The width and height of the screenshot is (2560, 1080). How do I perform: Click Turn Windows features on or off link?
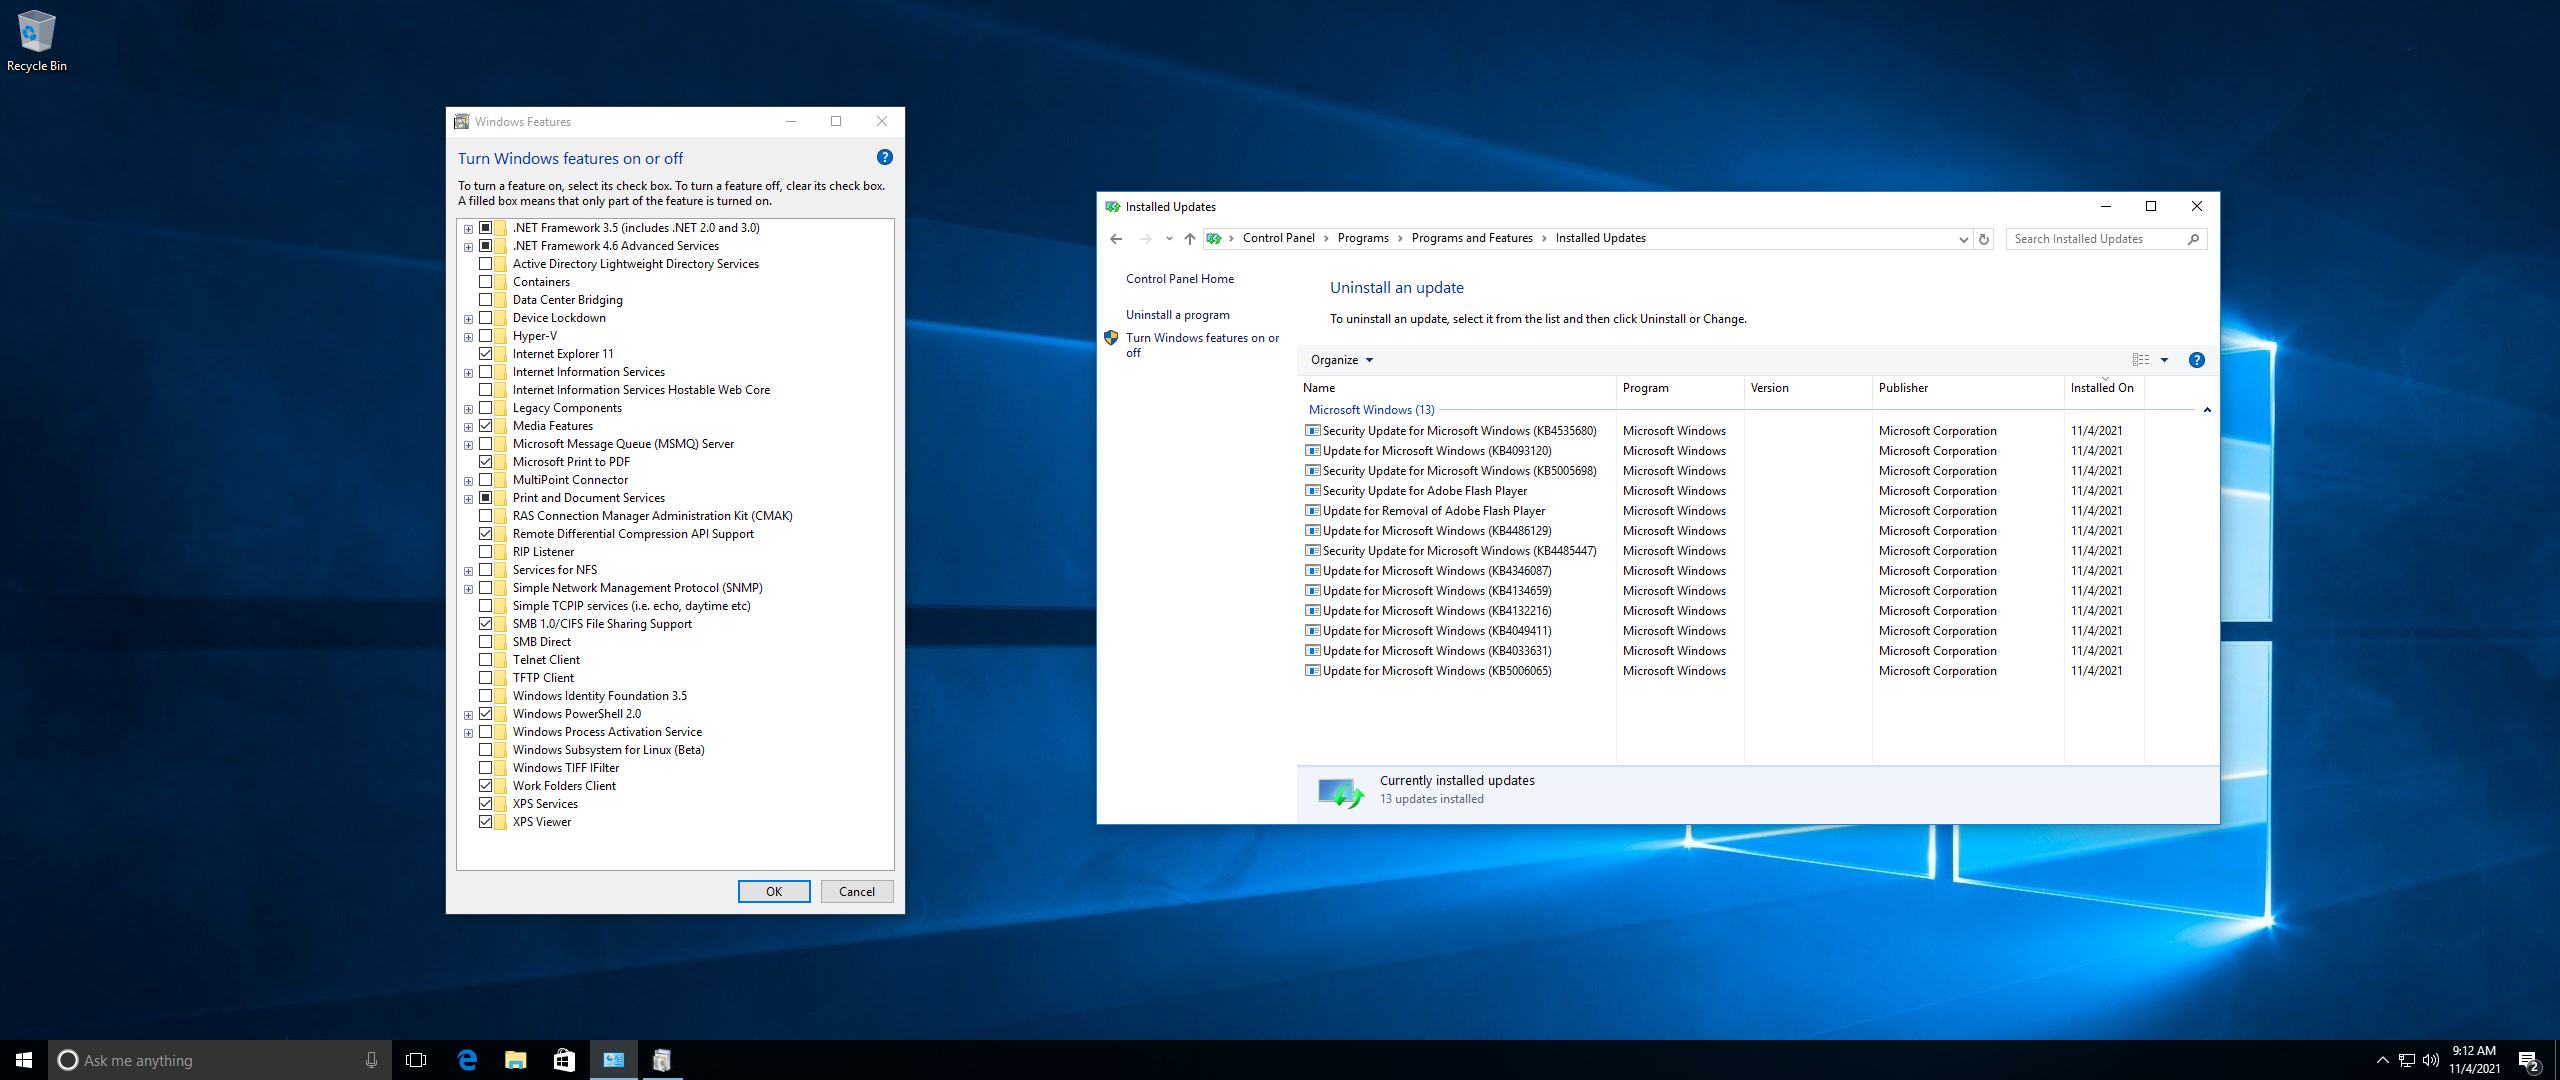click(1202, 345)
